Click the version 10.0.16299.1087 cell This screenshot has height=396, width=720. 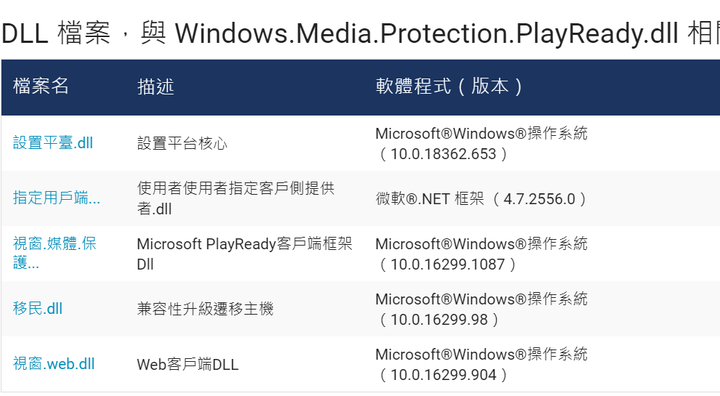click(x=481, y=254)
